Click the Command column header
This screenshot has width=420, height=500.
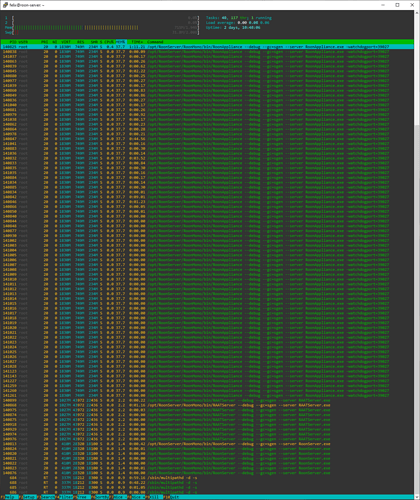pyautogui.click(x=155, y=42)
